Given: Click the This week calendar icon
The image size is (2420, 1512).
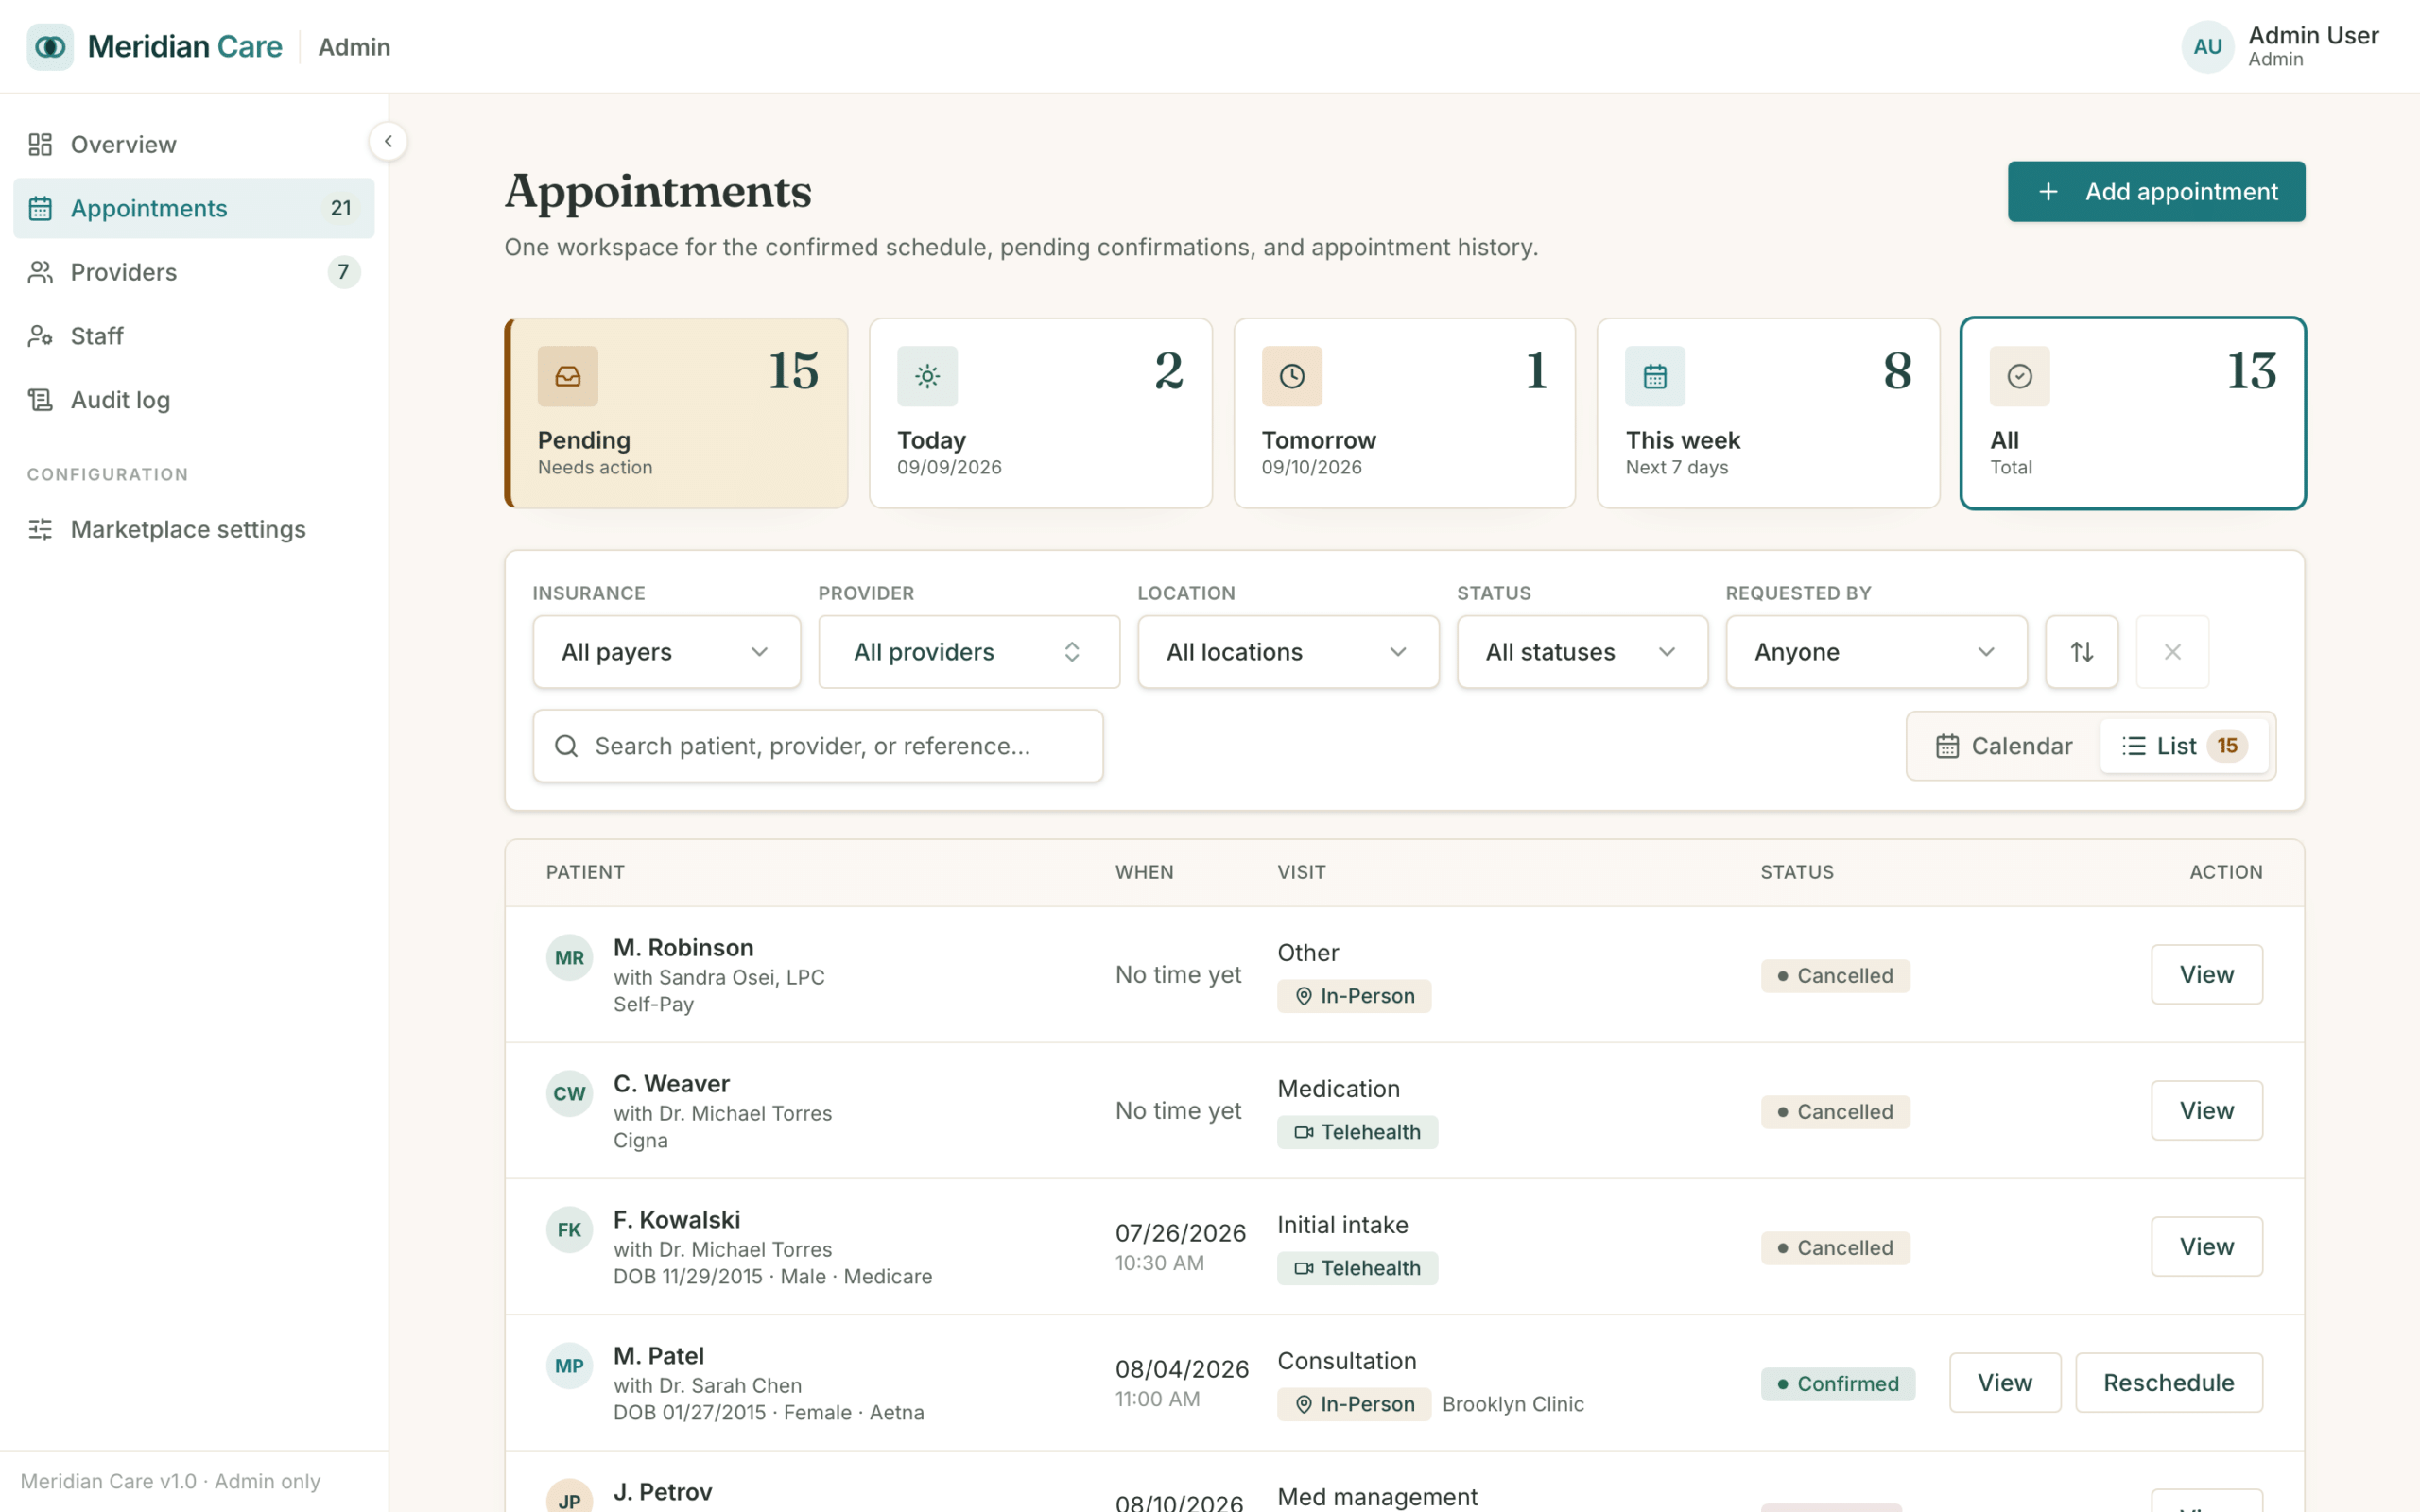Looking at the screenshot, I should [1655, 376].
